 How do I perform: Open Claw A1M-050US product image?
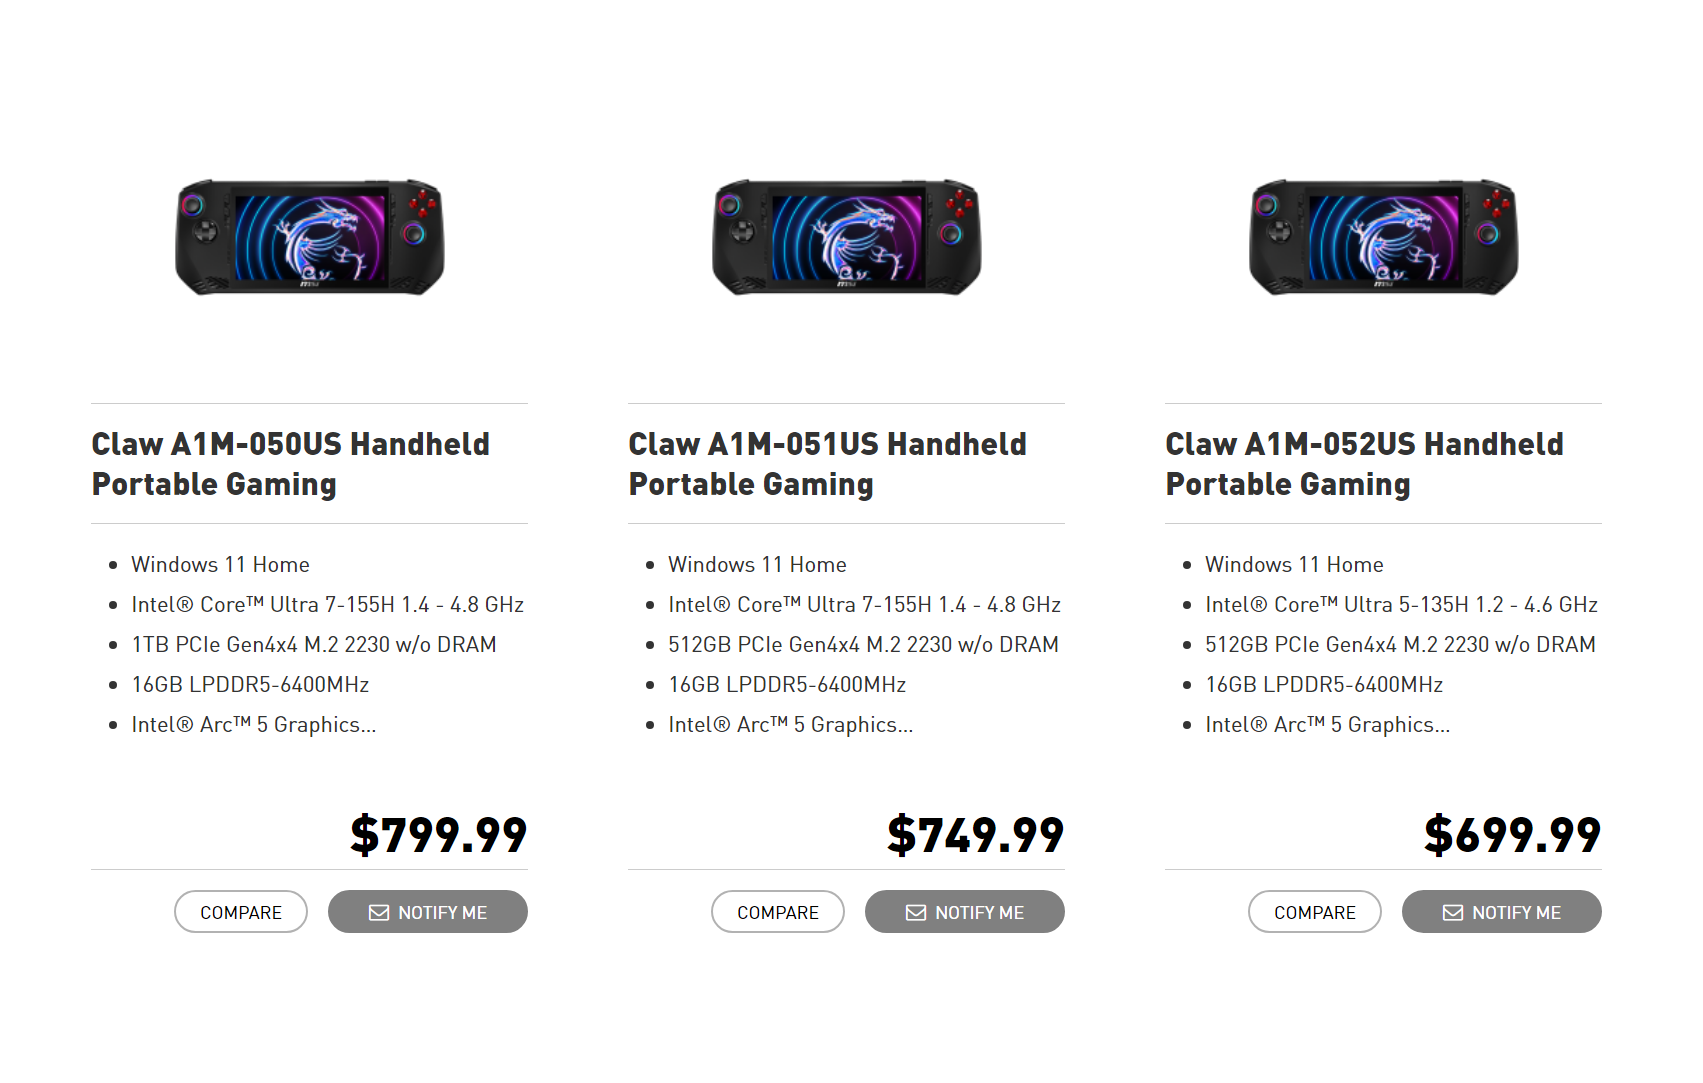[x=310, y=238]
